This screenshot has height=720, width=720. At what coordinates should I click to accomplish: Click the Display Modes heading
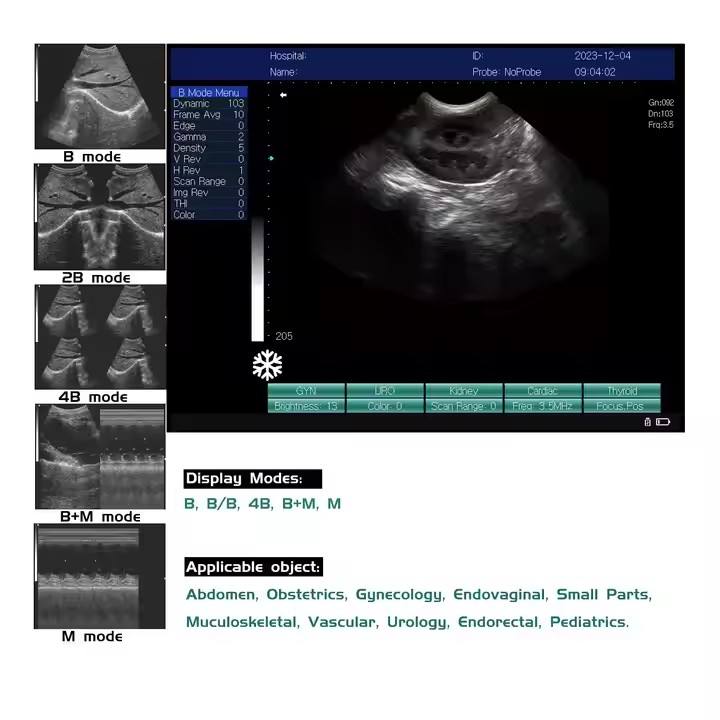[x=253, y=479]
